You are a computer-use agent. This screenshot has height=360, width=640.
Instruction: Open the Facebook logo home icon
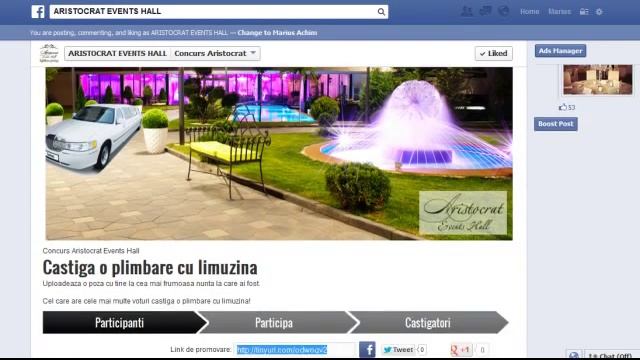(x=38, y=11)
